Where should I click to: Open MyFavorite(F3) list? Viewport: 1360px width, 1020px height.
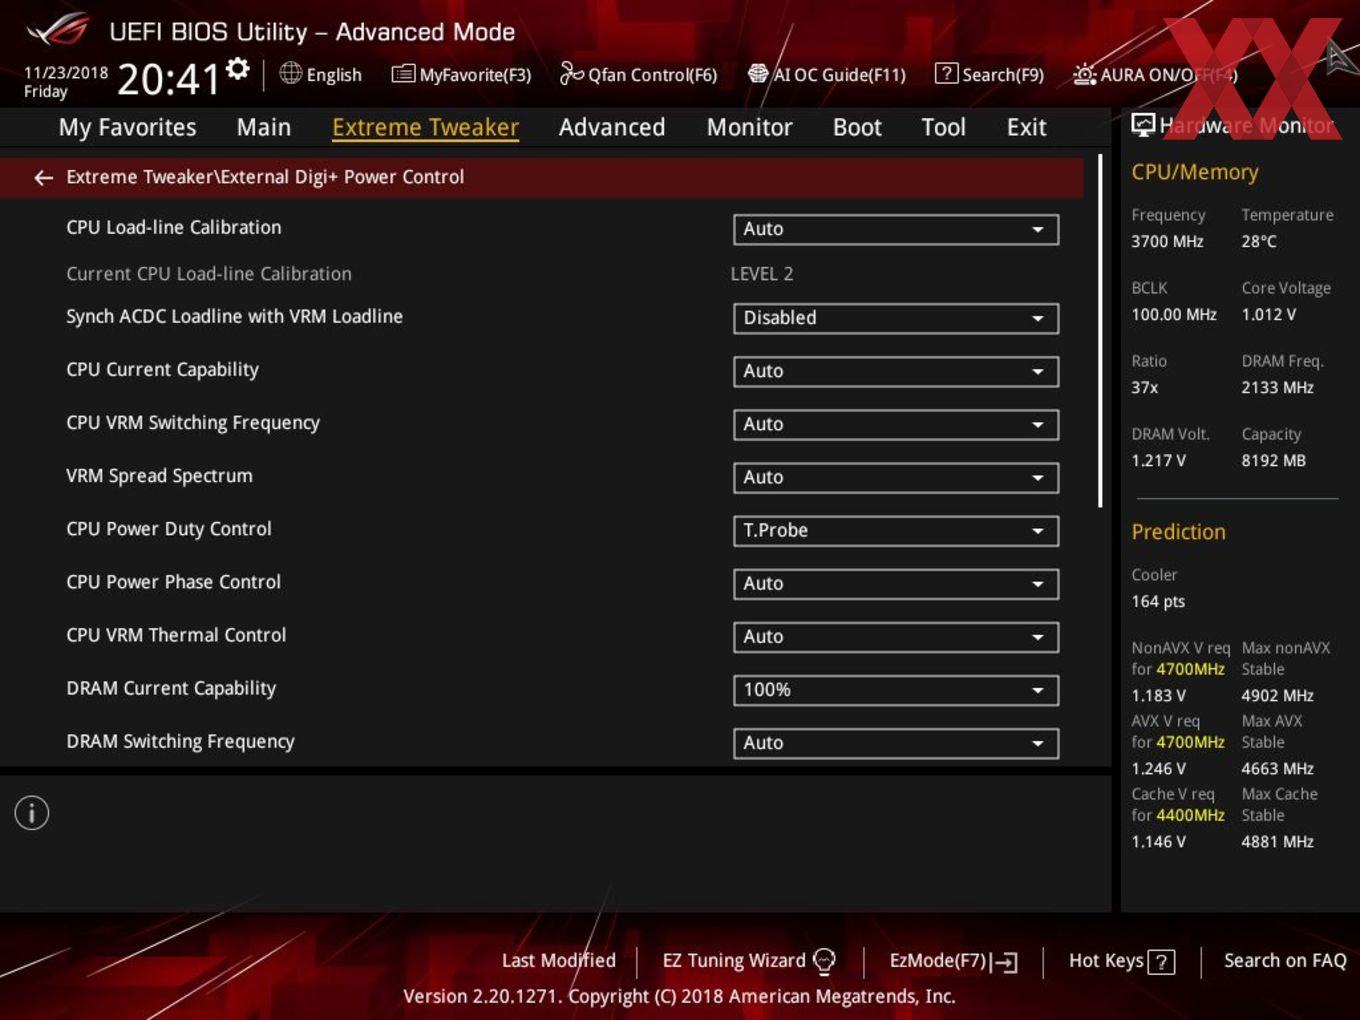point(461,74)
